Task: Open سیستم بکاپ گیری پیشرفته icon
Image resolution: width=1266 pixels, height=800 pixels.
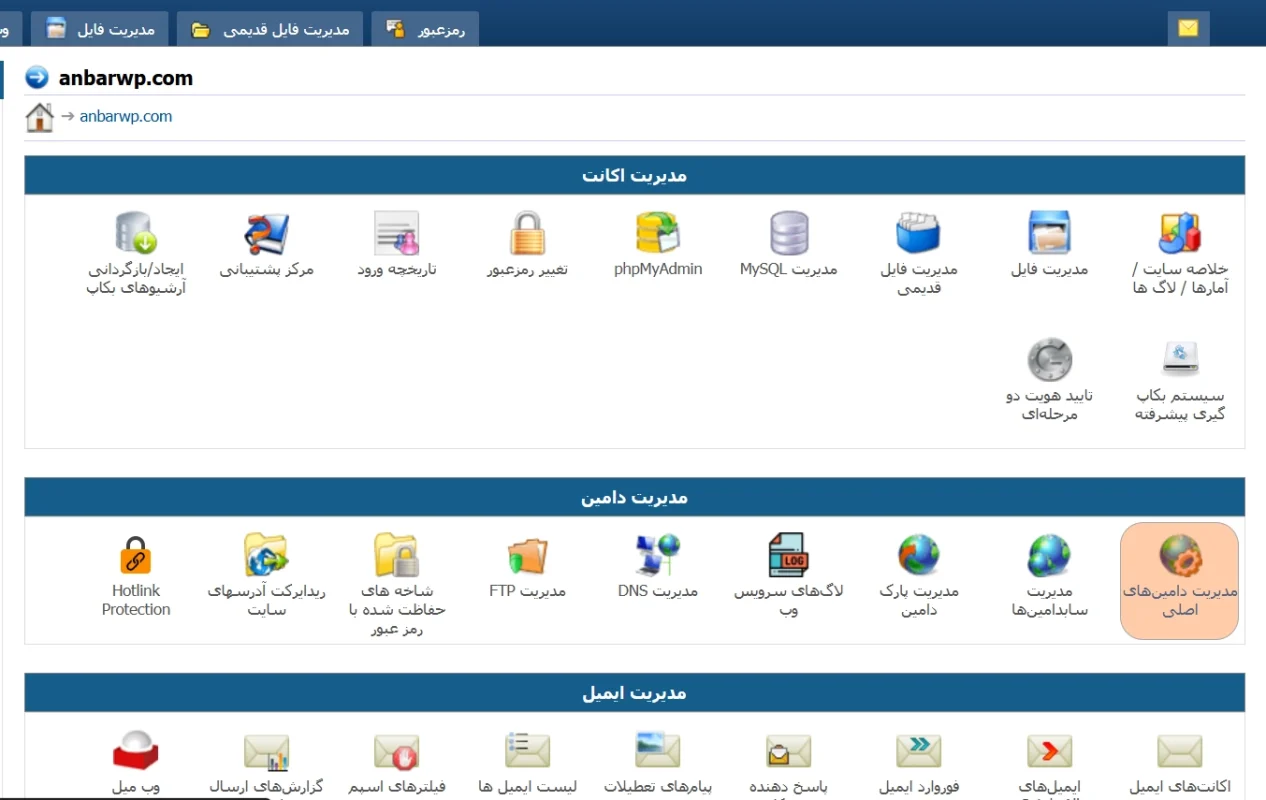Action: coord(1179,360)
